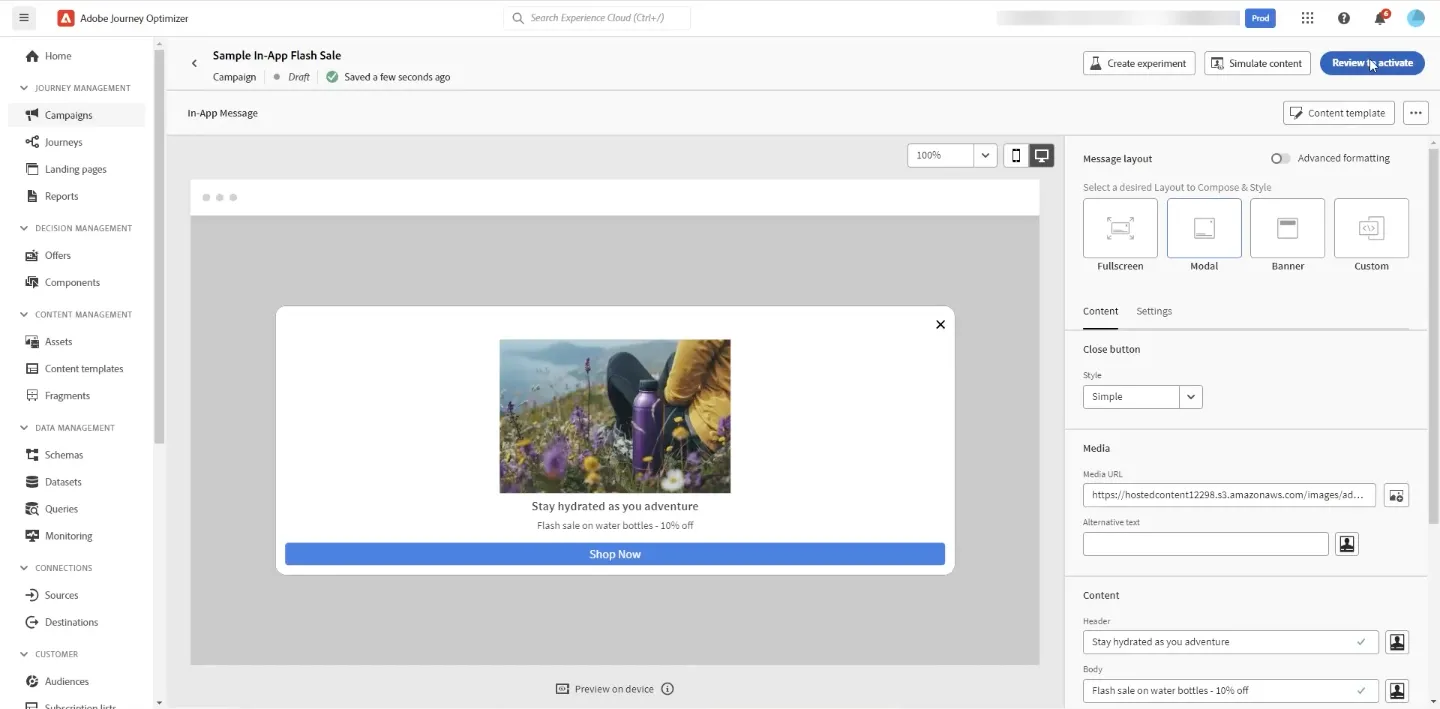Open the notifications bell
The image size is (1440, 709).
[x=1381, y=18]
